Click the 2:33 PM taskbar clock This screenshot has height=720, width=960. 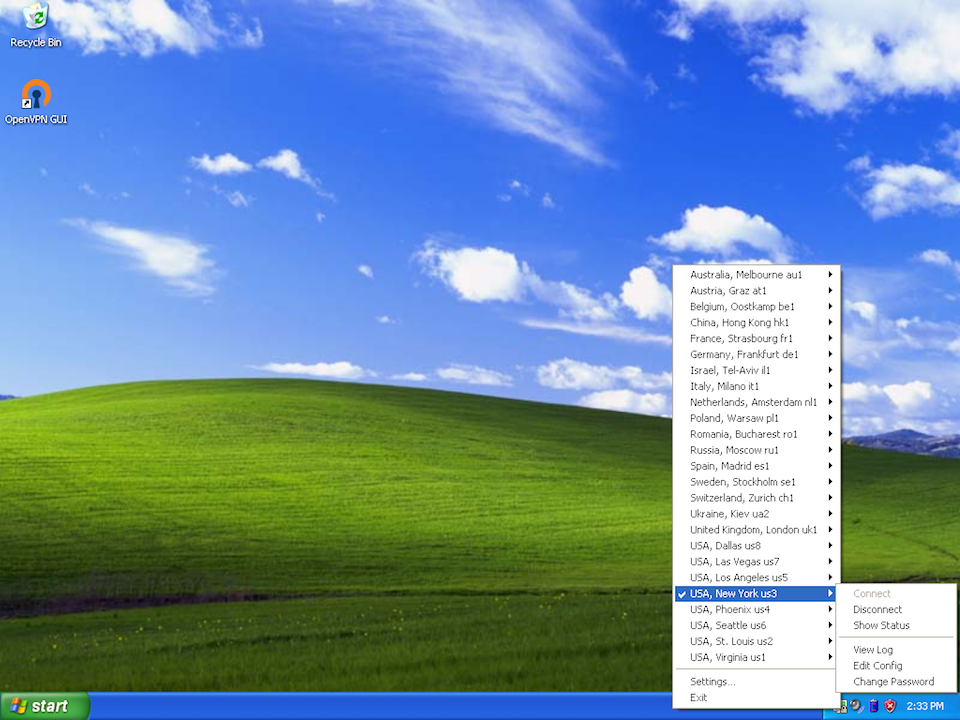click(925, 706)
